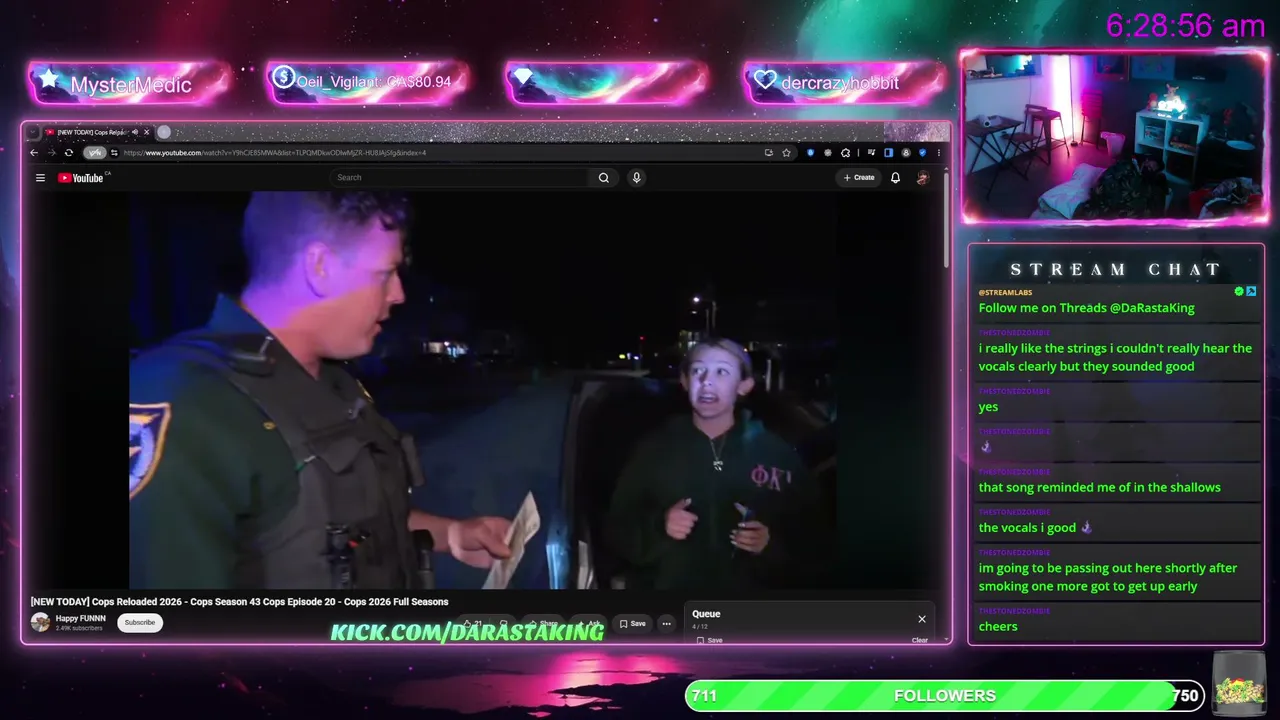Toggle the browser side panel
This screenshot has width=1280, height=720.
888,153
